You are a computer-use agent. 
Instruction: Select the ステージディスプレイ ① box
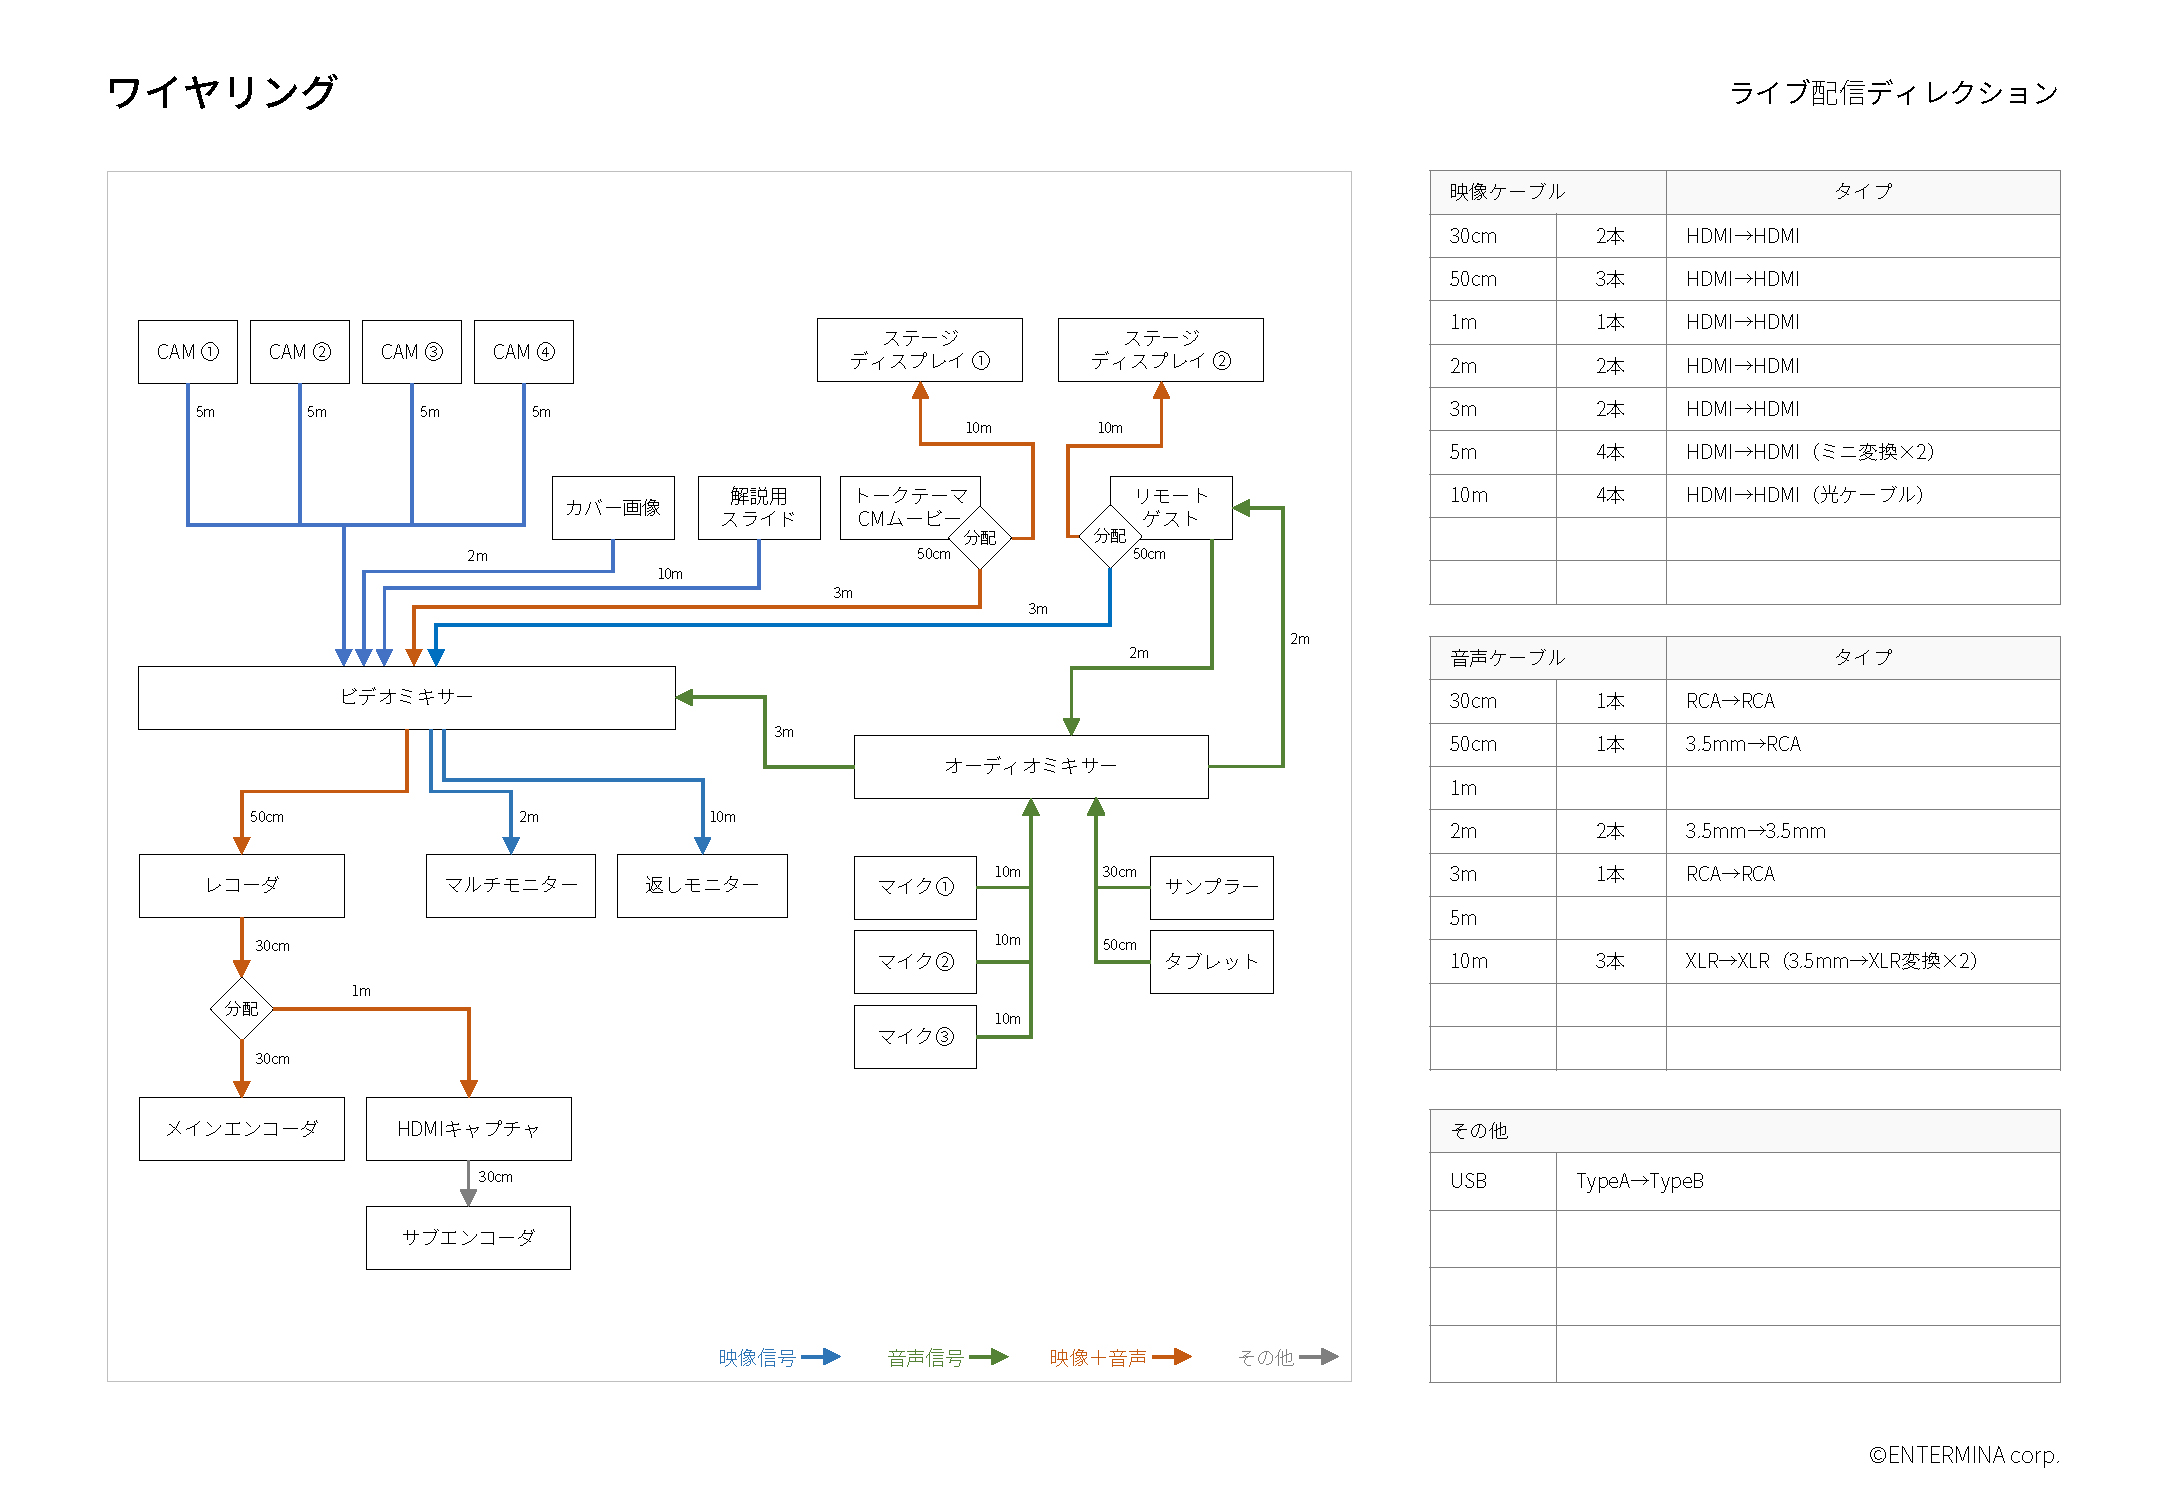pyautogui.click(x=919, y=350)
